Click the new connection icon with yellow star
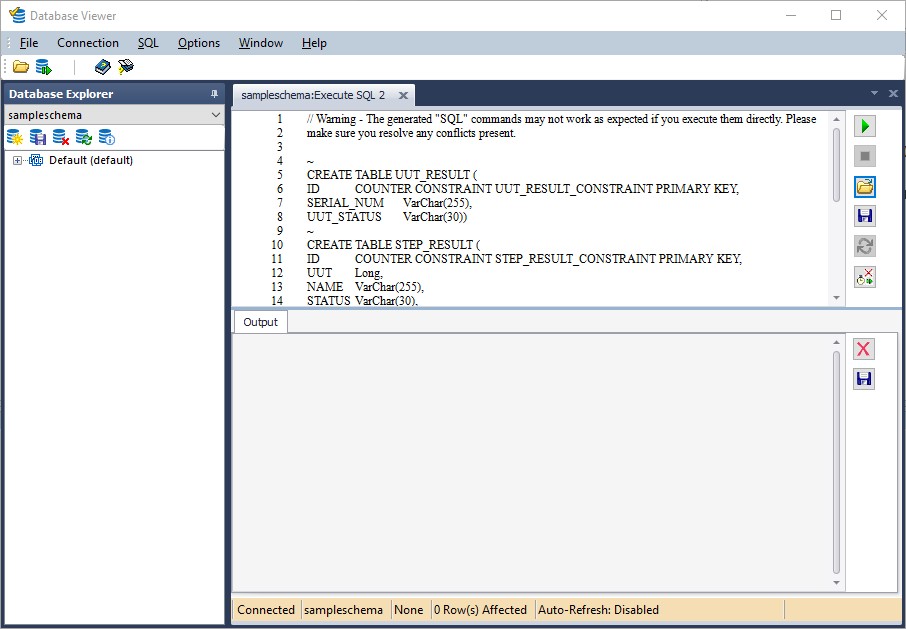This screenshot has width=906, height=629. click(15, 137)
